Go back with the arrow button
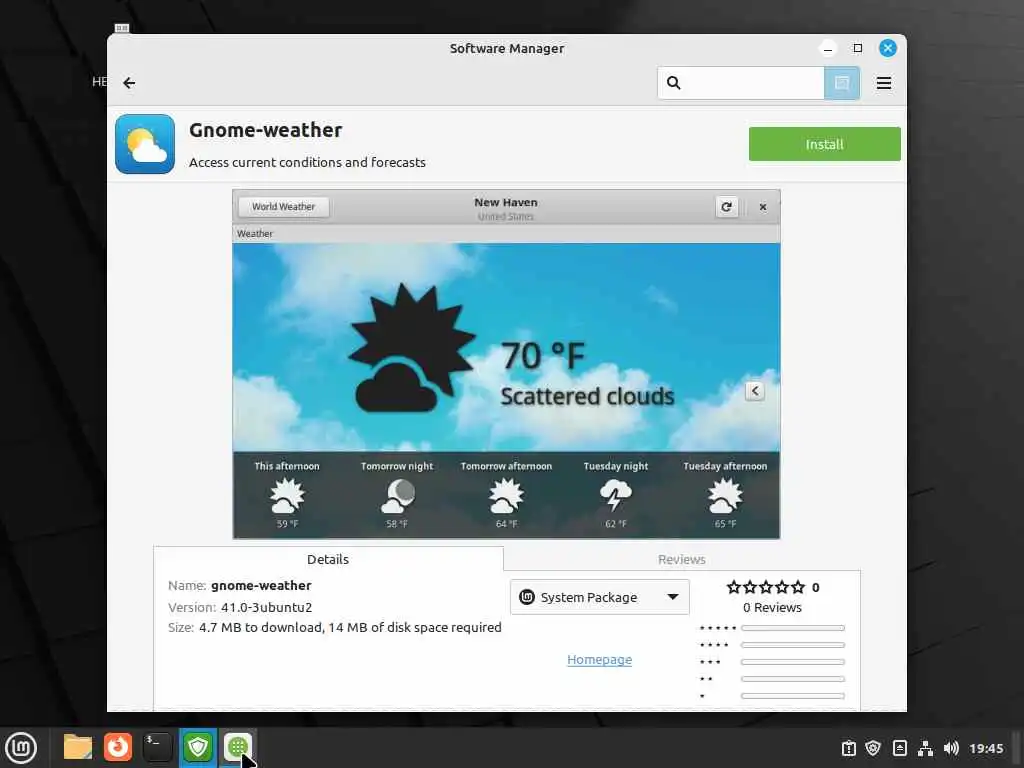 pyautogui.click(x=129, y=83)
